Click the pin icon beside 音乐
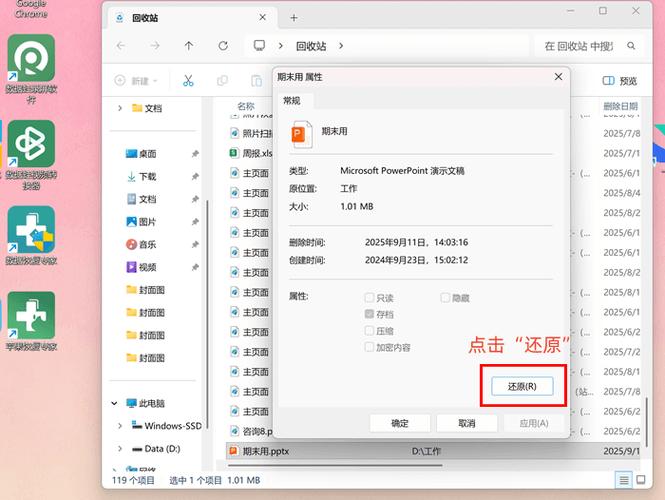The height and width of the screenshot is (500, 665). tap(195, 244)
